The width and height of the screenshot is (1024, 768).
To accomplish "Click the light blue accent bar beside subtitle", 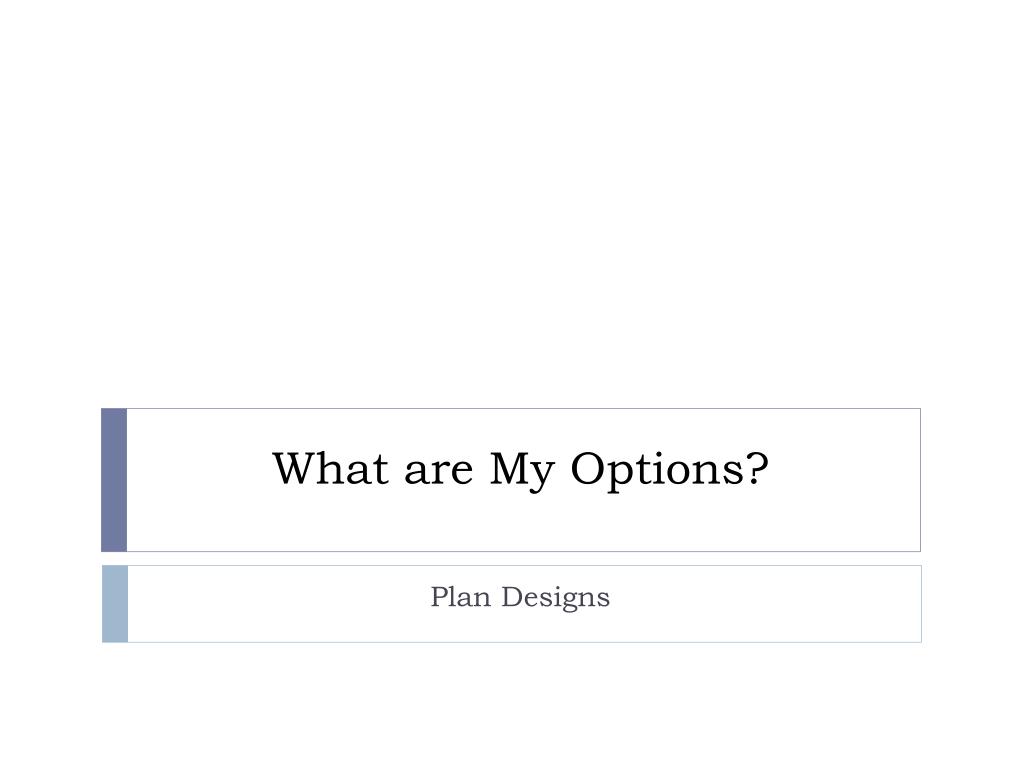I will 115,604.
